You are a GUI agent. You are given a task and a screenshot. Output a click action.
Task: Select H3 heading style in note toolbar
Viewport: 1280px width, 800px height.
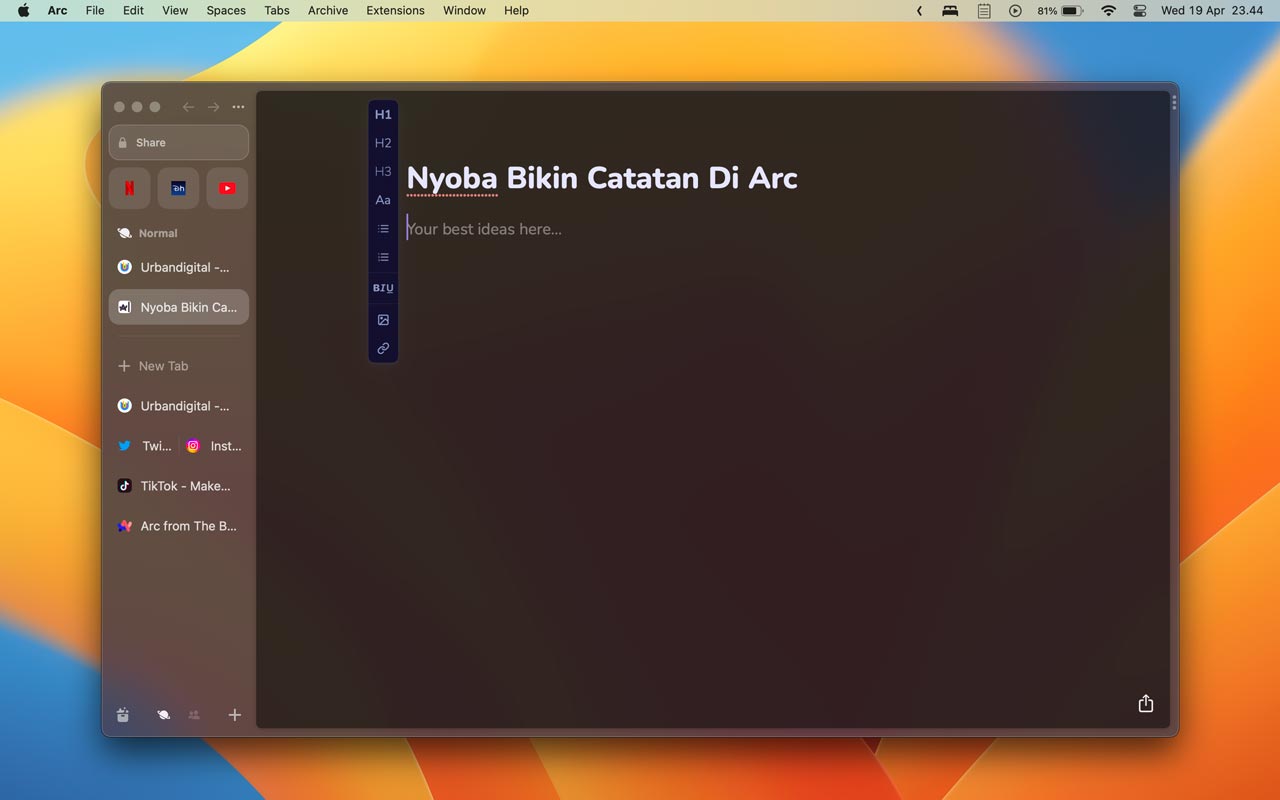click(383, 172)
